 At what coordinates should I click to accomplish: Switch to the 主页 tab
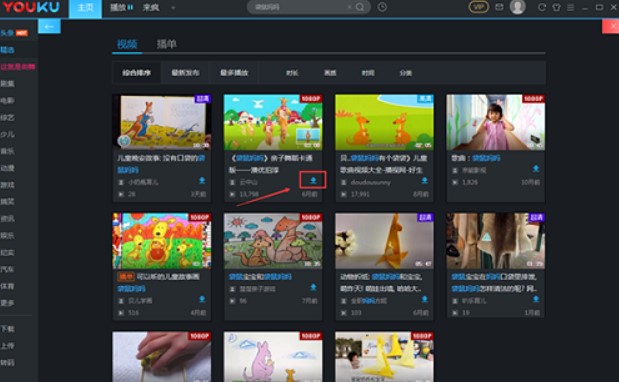85,8
